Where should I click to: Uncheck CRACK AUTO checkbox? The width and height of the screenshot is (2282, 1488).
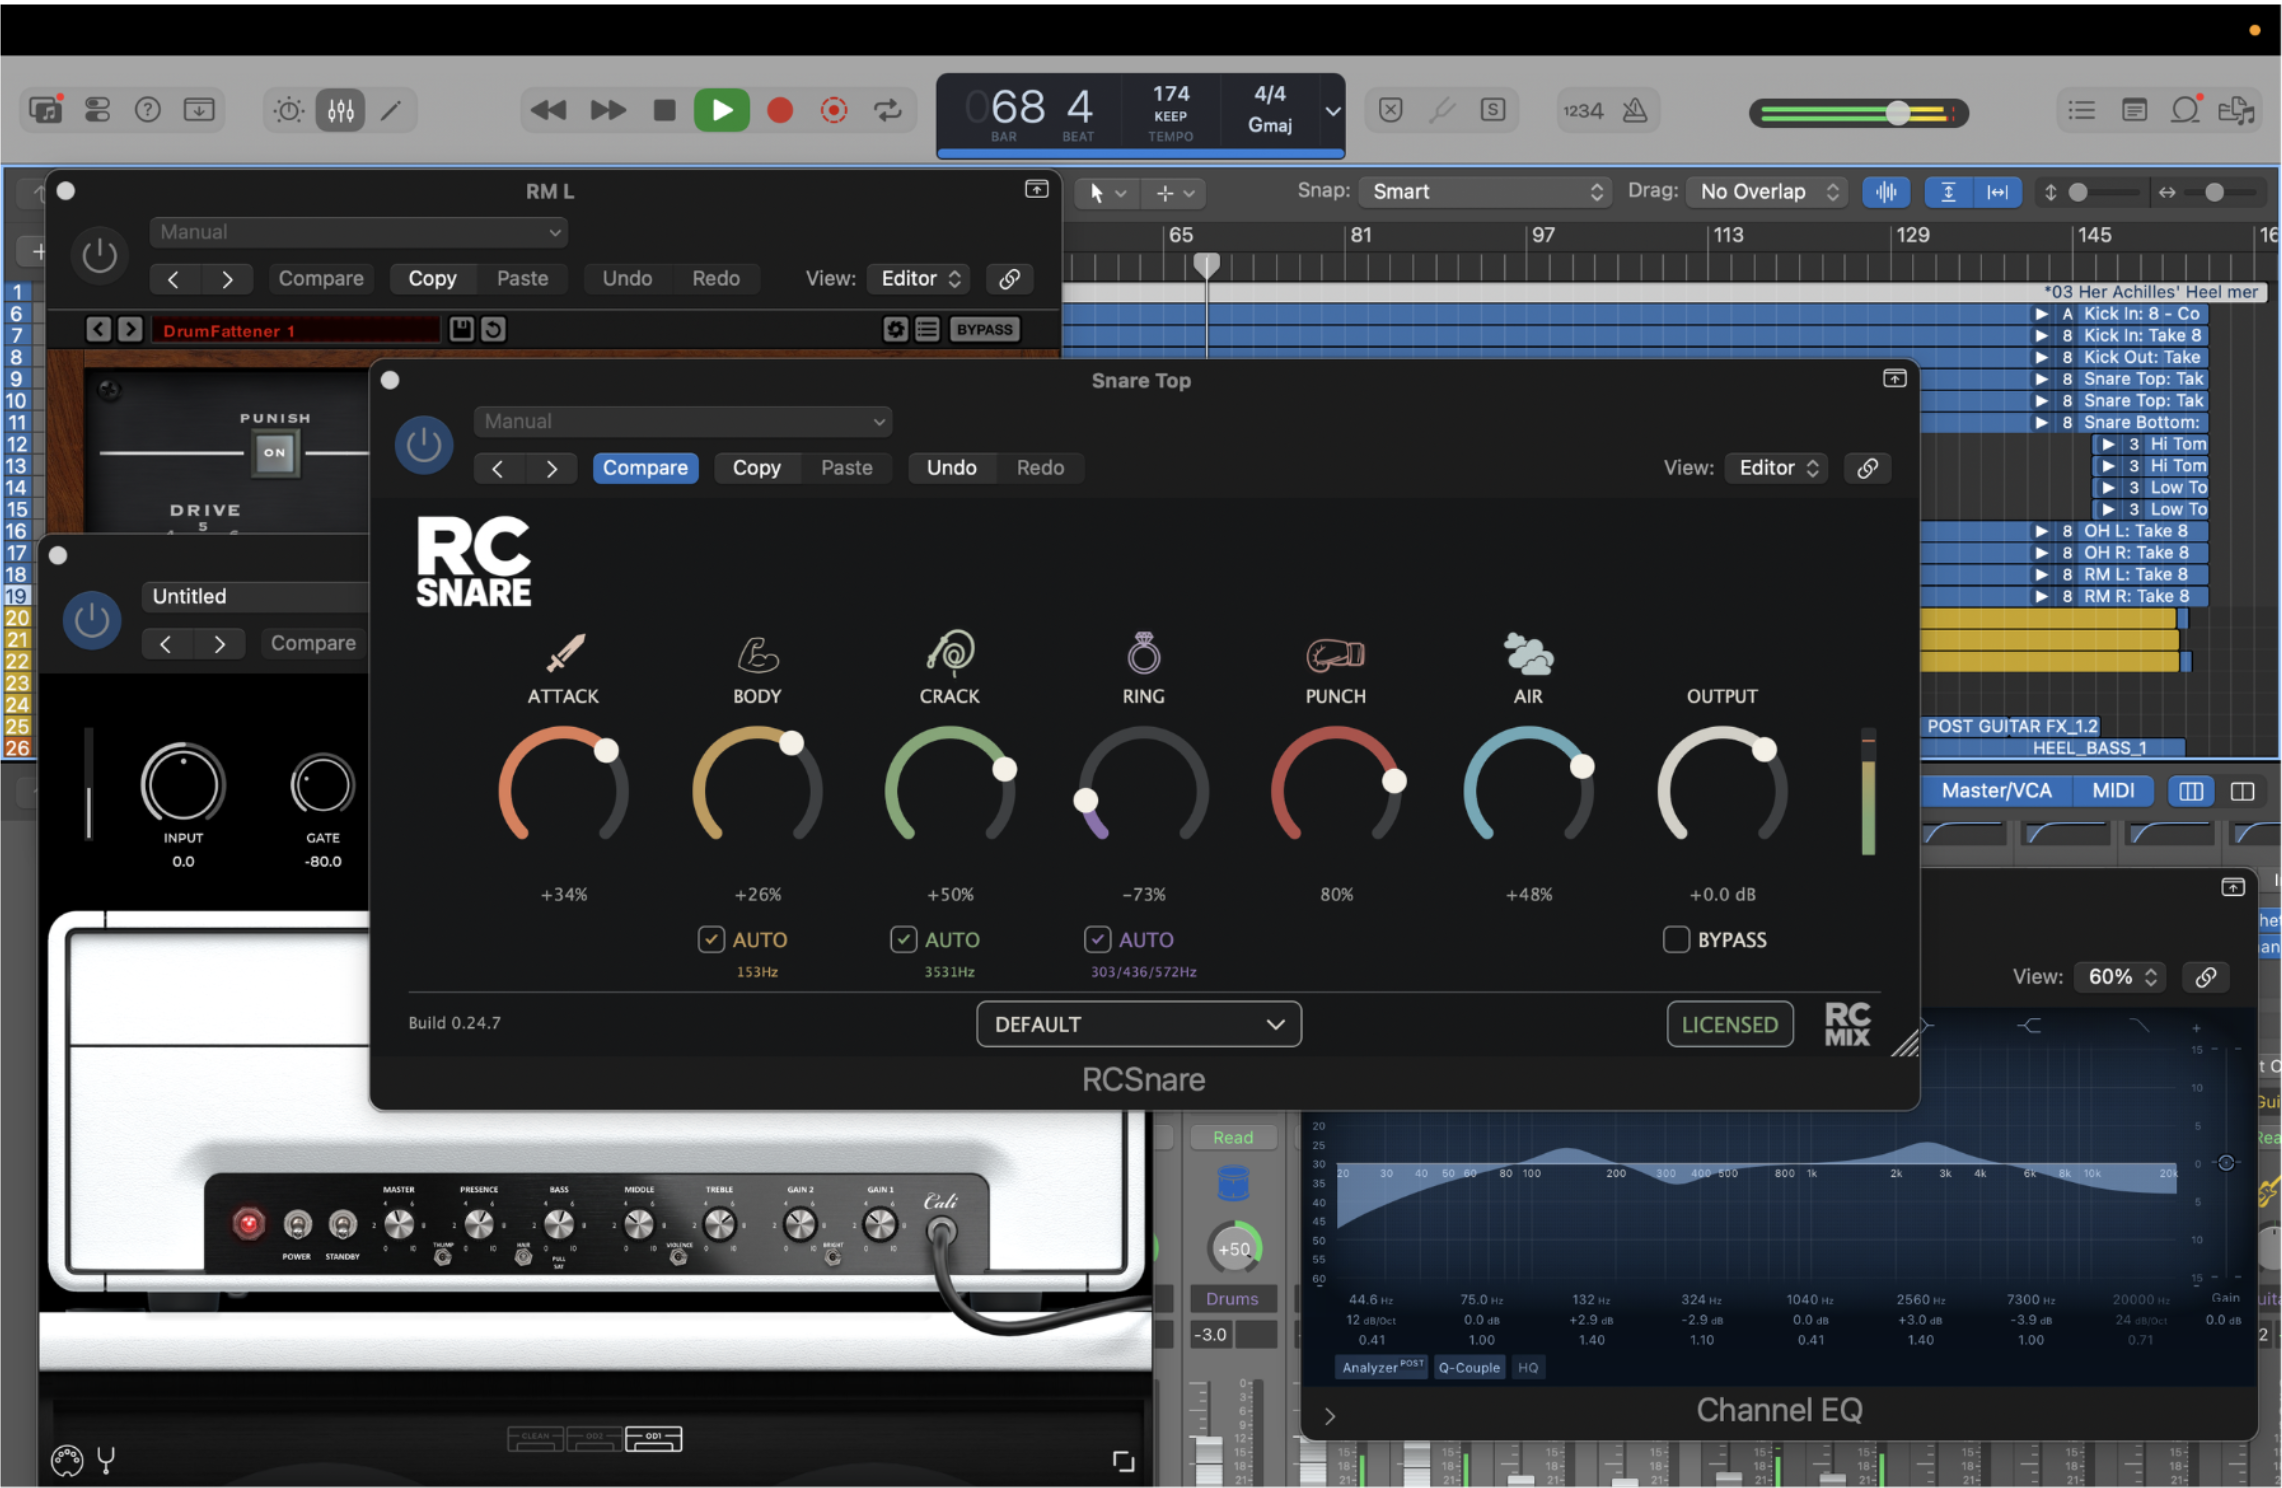tap(903, 939)
